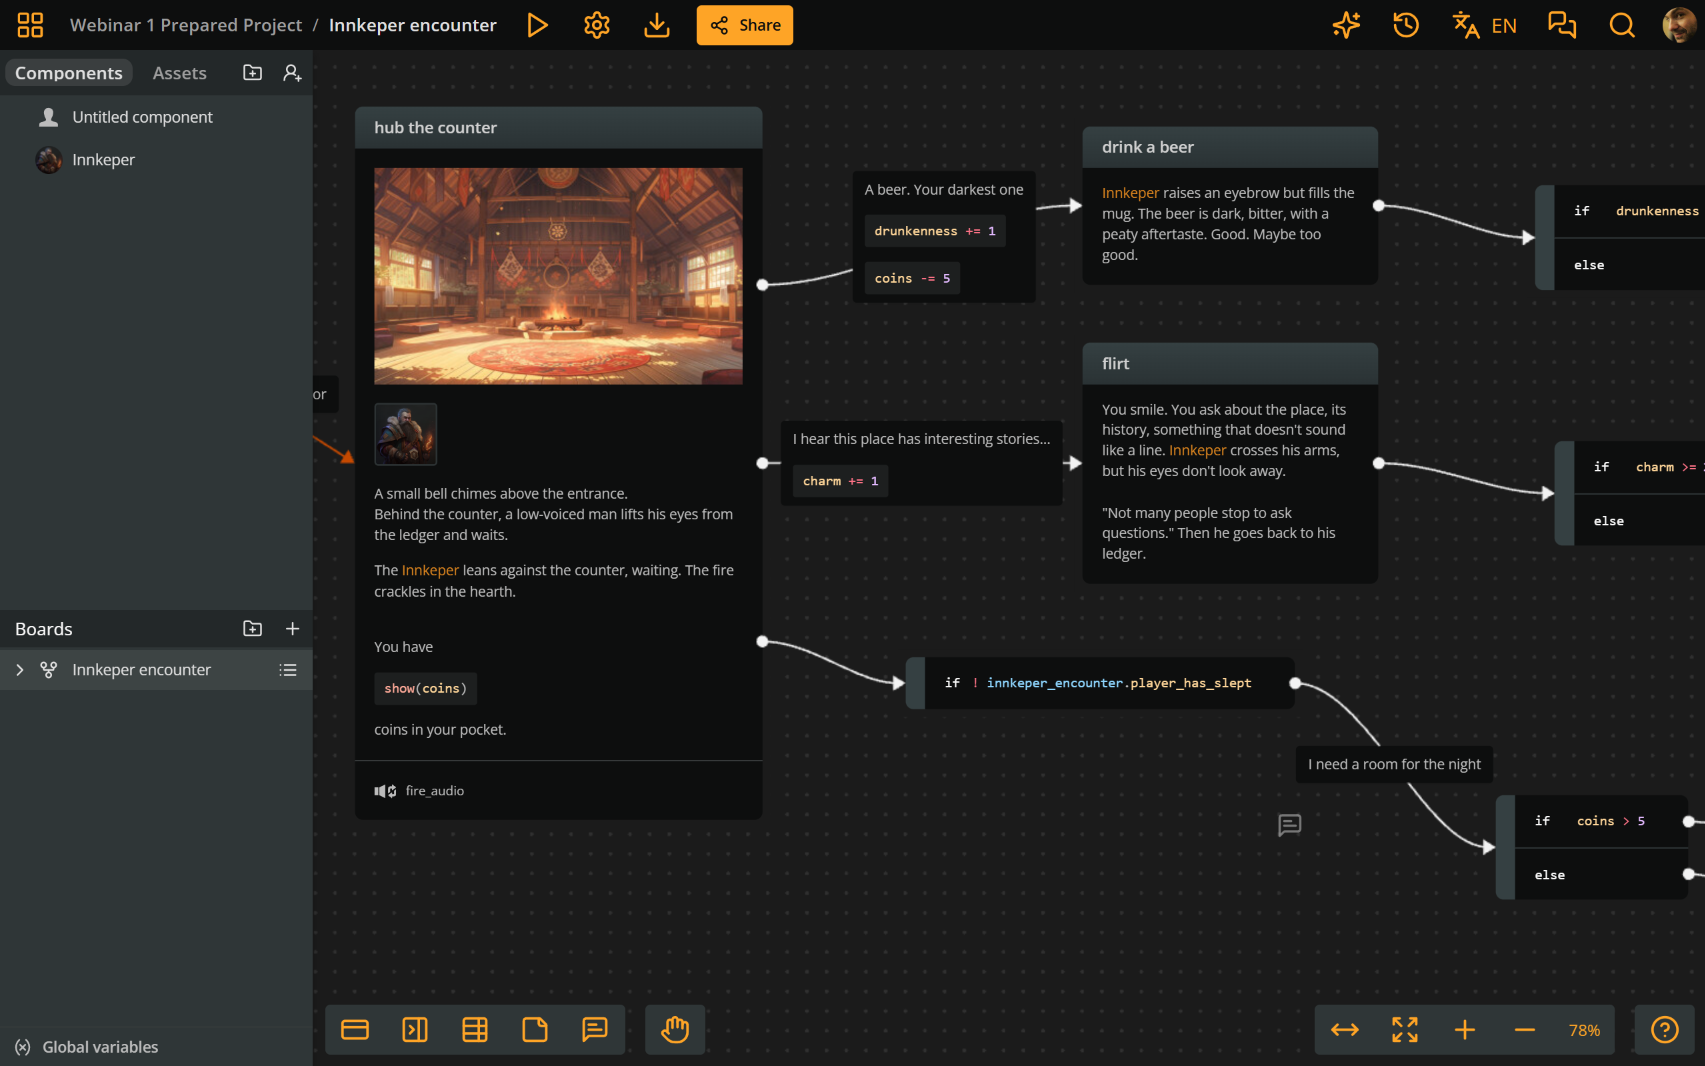Add a new board folder
Image resolution: width=1705 pixels, height=1066 pixels.
[x=253, y=629]
